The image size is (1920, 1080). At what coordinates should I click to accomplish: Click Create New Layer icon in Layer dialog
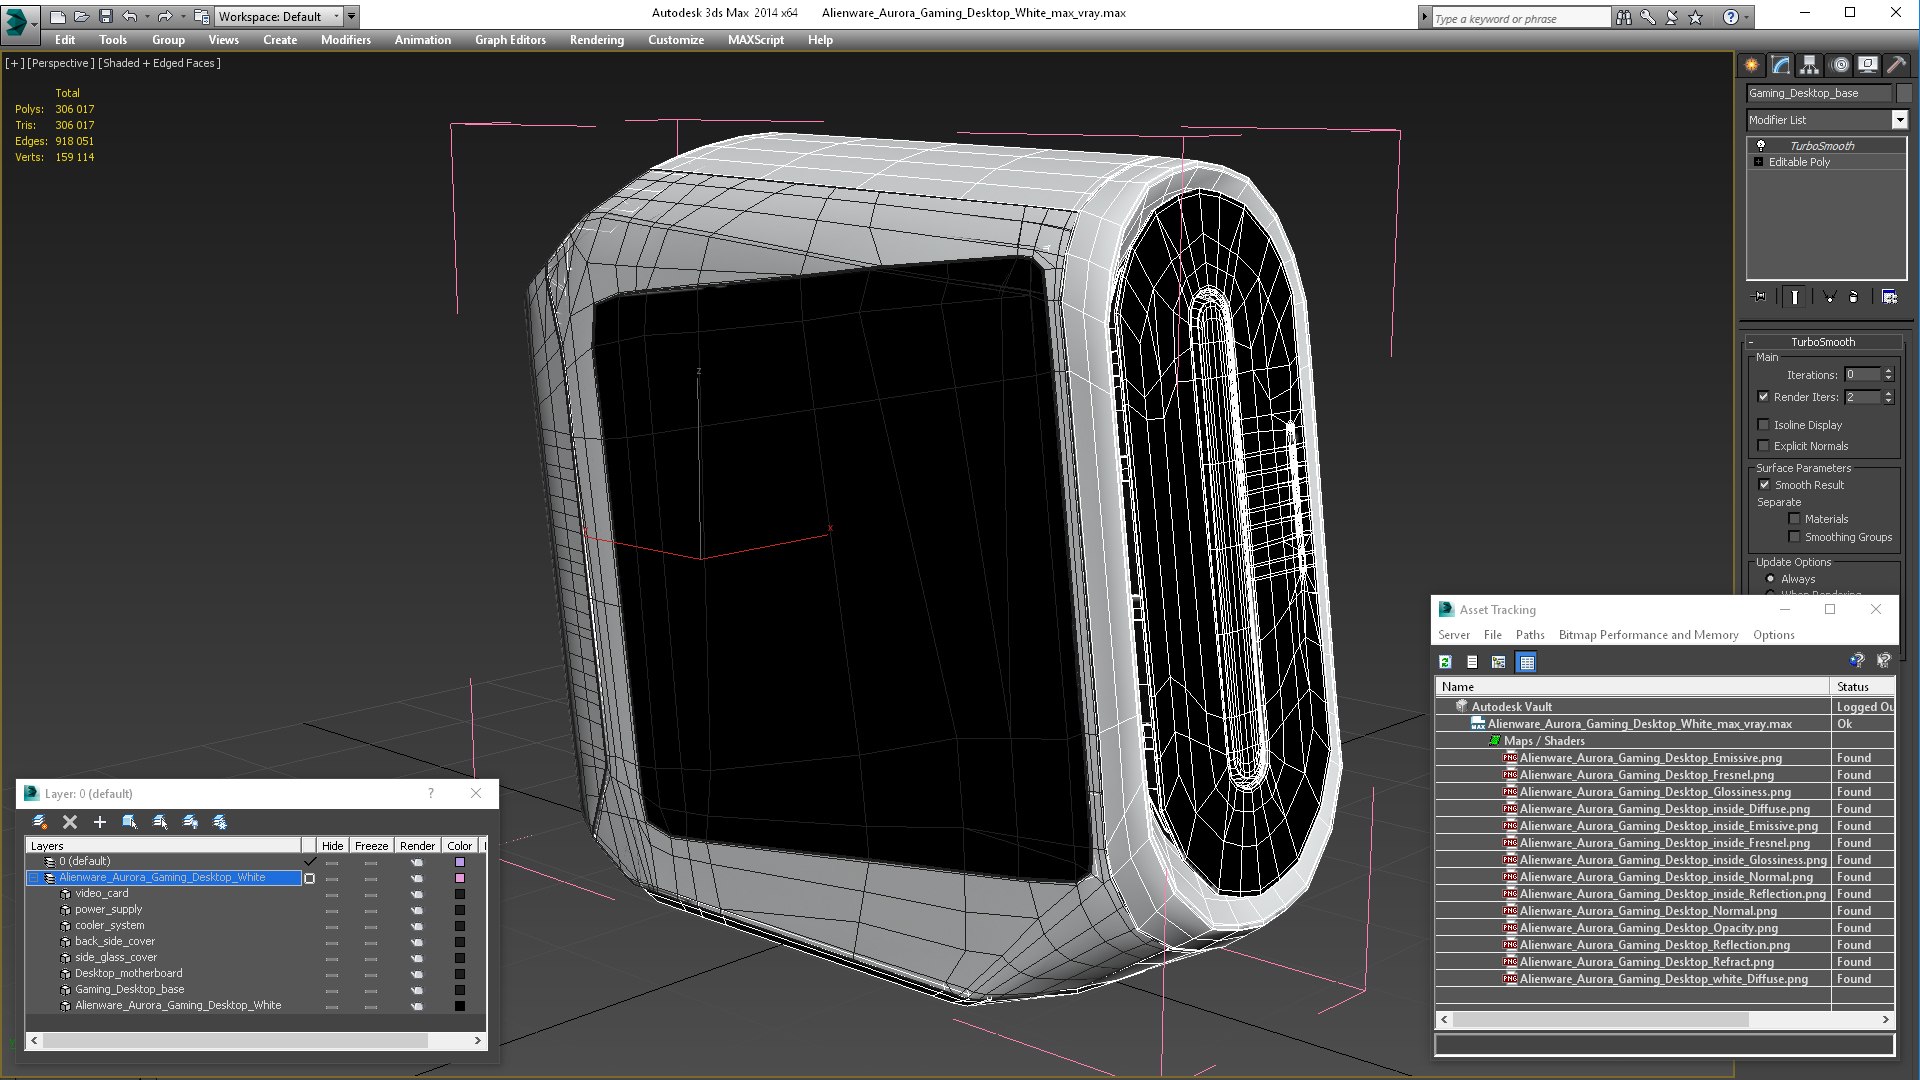click(40, 822)
